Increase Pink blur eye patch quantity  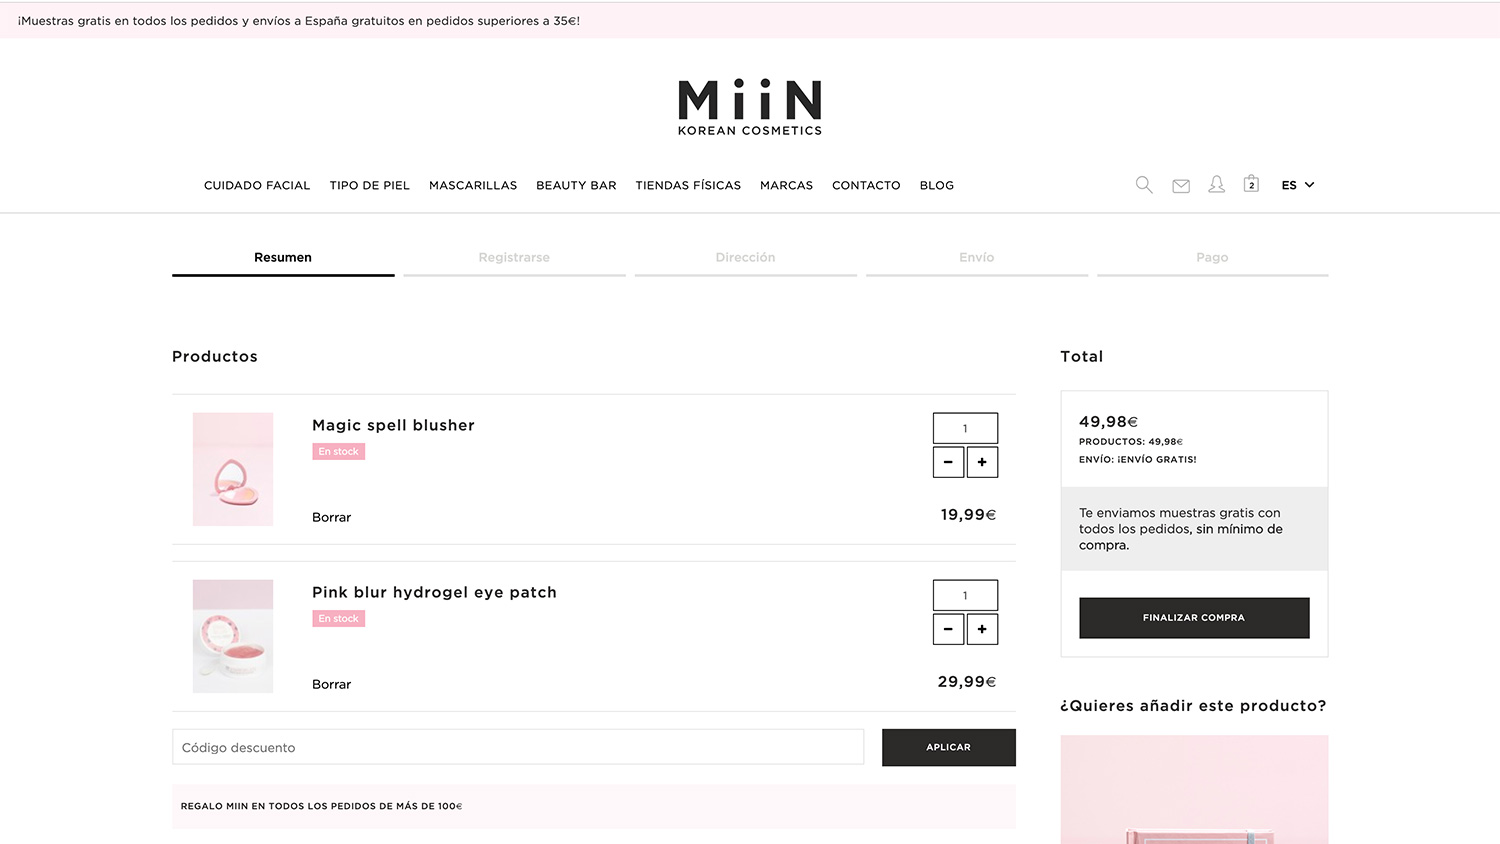[x=982, y=629]
